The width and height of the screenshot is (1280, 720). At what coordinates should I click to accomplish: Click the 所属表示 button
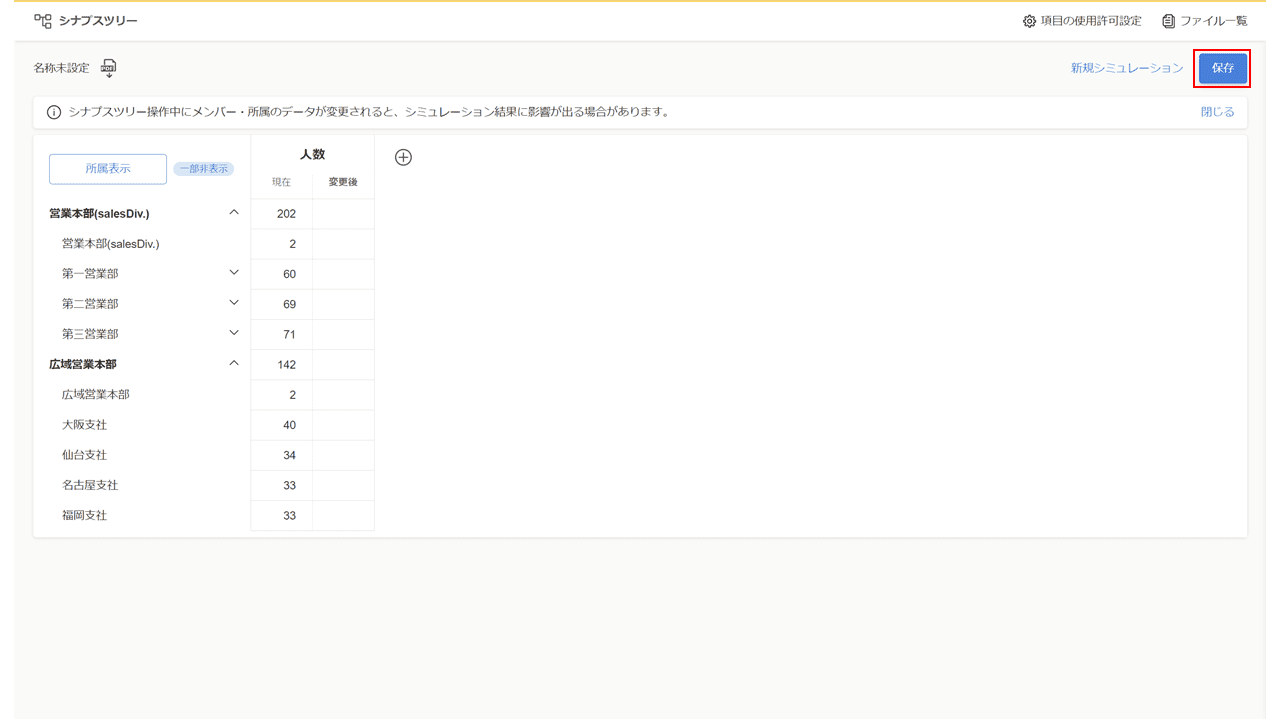click(x=108, y=169)
